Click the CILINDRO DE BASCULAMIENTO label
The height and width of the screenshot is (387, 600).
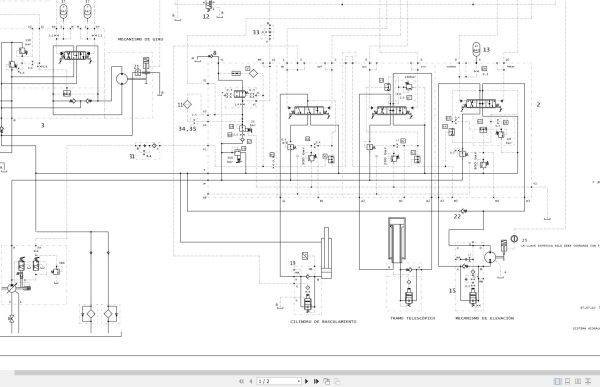[x=323, y=322]
